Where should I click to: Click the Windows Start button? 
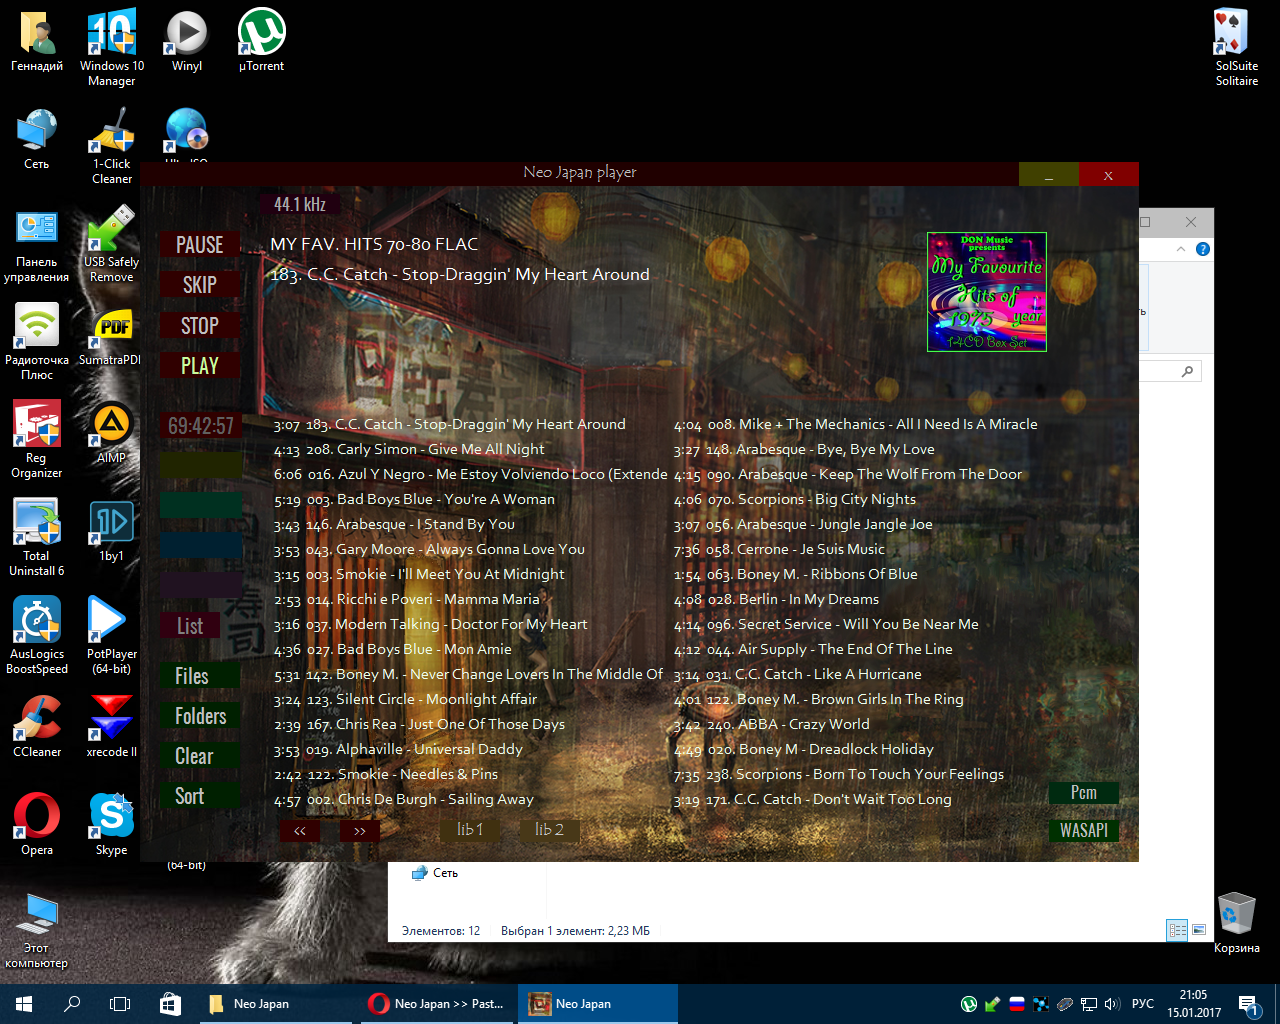click(x=24, y=1004)
